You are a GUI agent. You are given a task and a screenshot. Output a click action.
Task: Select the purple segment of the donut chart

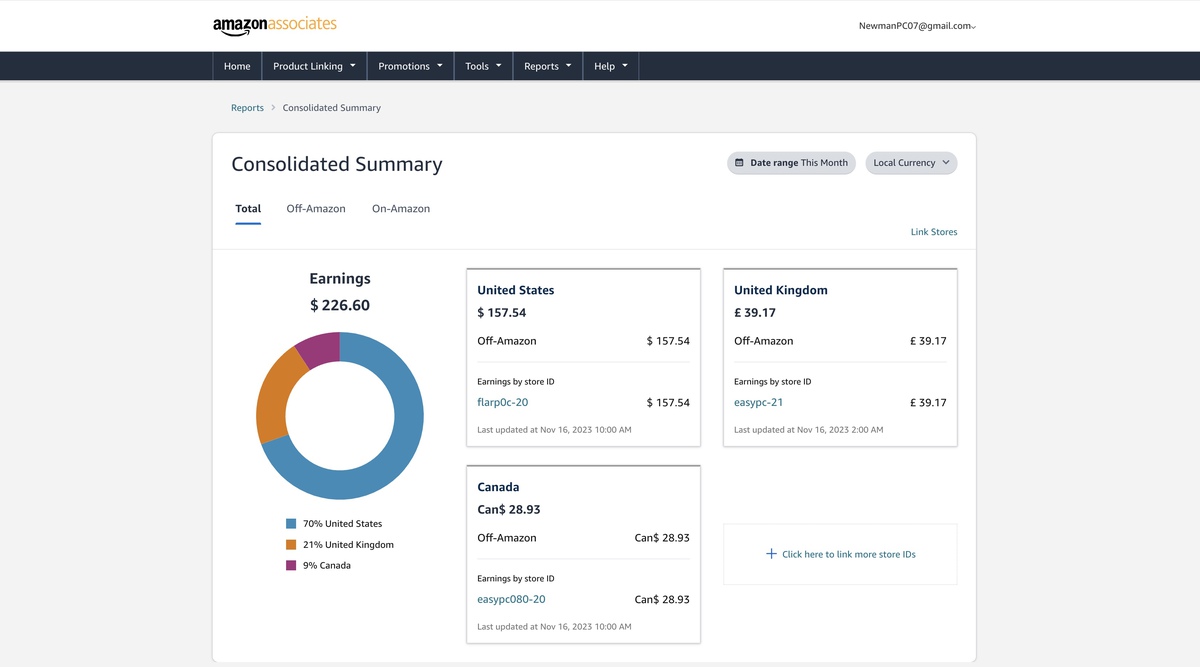(x=321, y=350)
